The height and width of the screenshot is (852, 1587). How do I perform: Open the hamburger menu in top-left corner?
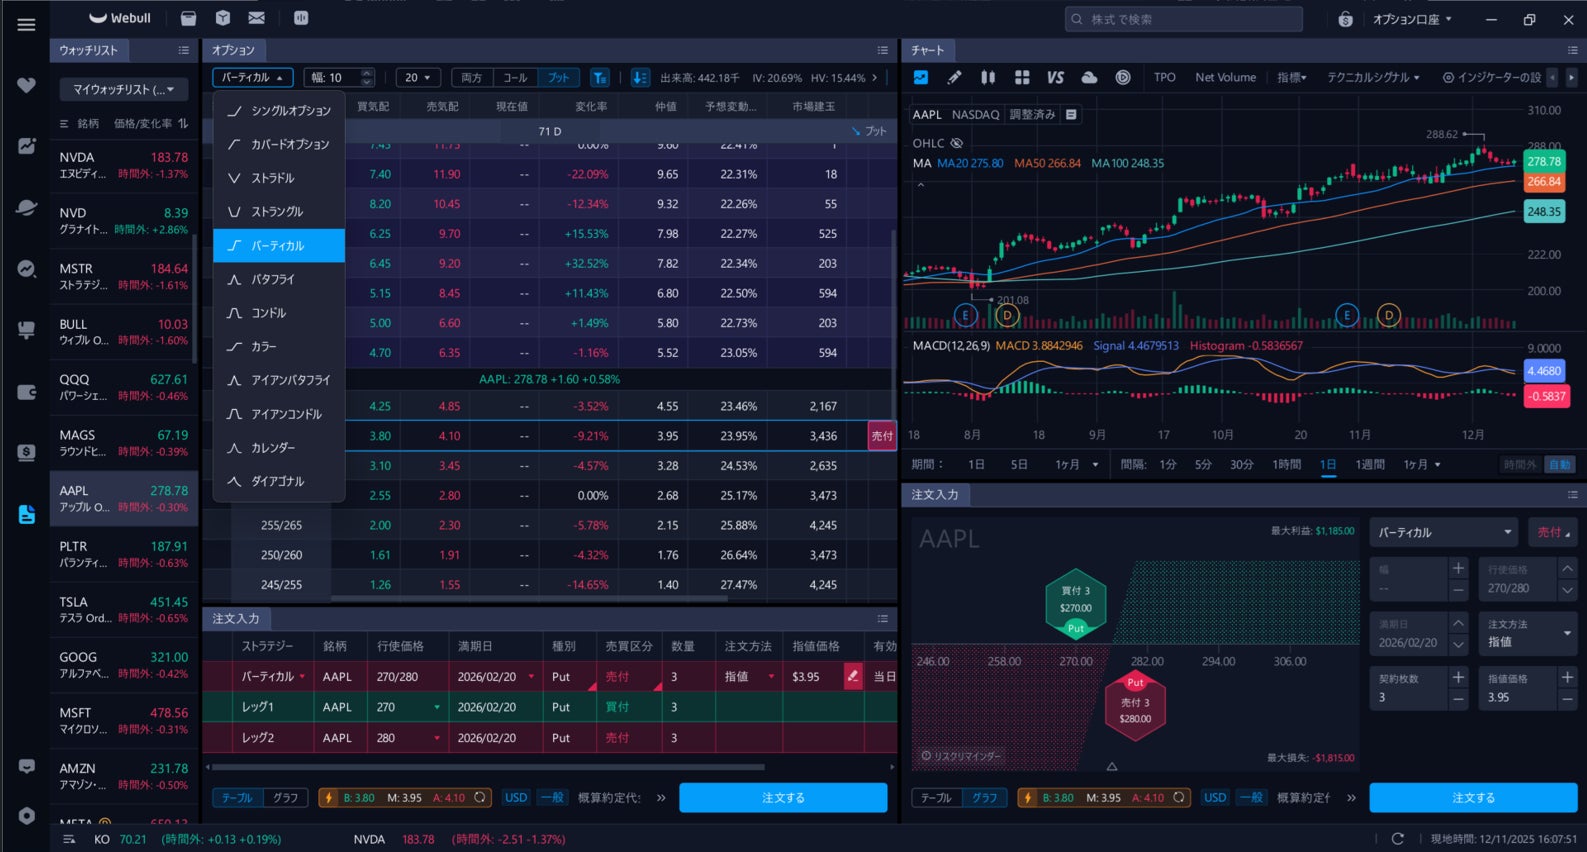click(26, 24)
